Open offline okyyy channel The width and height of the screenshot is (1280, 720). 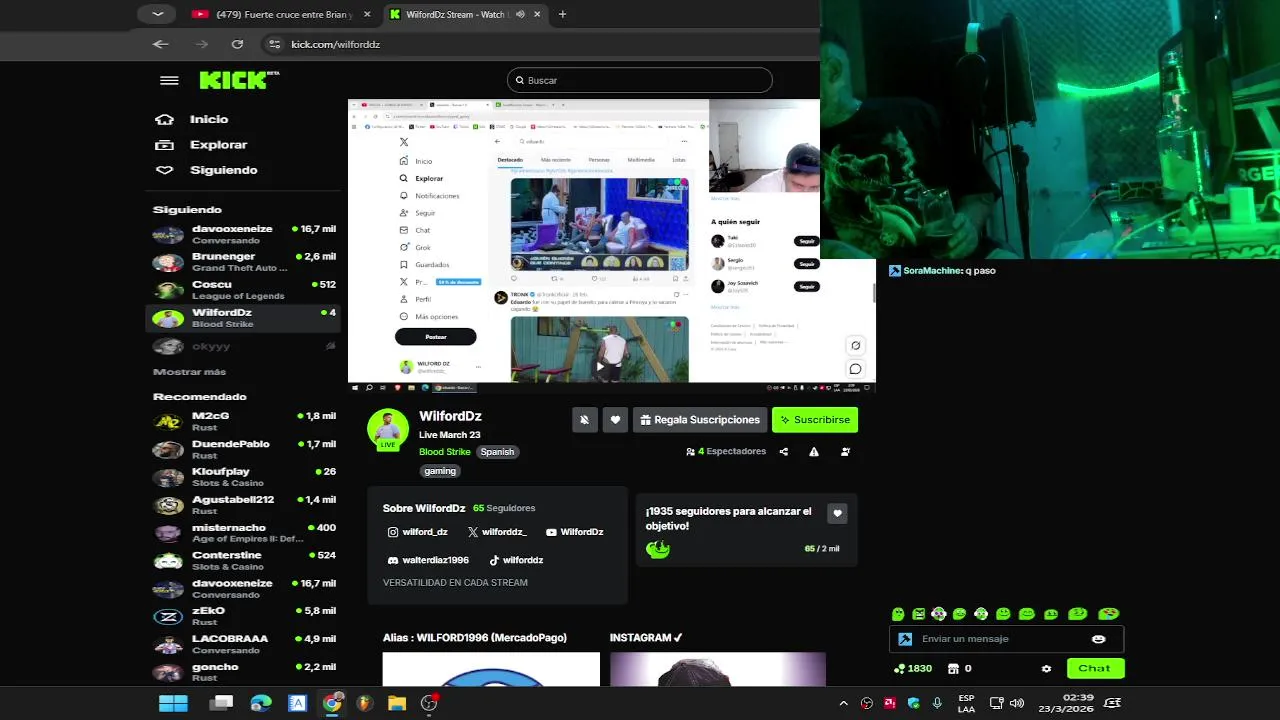(243, 346)
